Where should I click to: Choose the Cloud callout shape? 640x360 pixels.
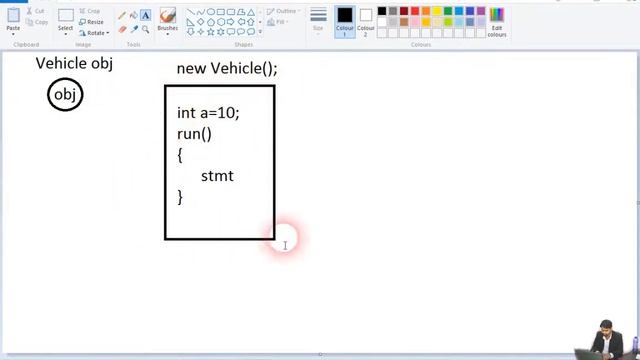[251, 32]
